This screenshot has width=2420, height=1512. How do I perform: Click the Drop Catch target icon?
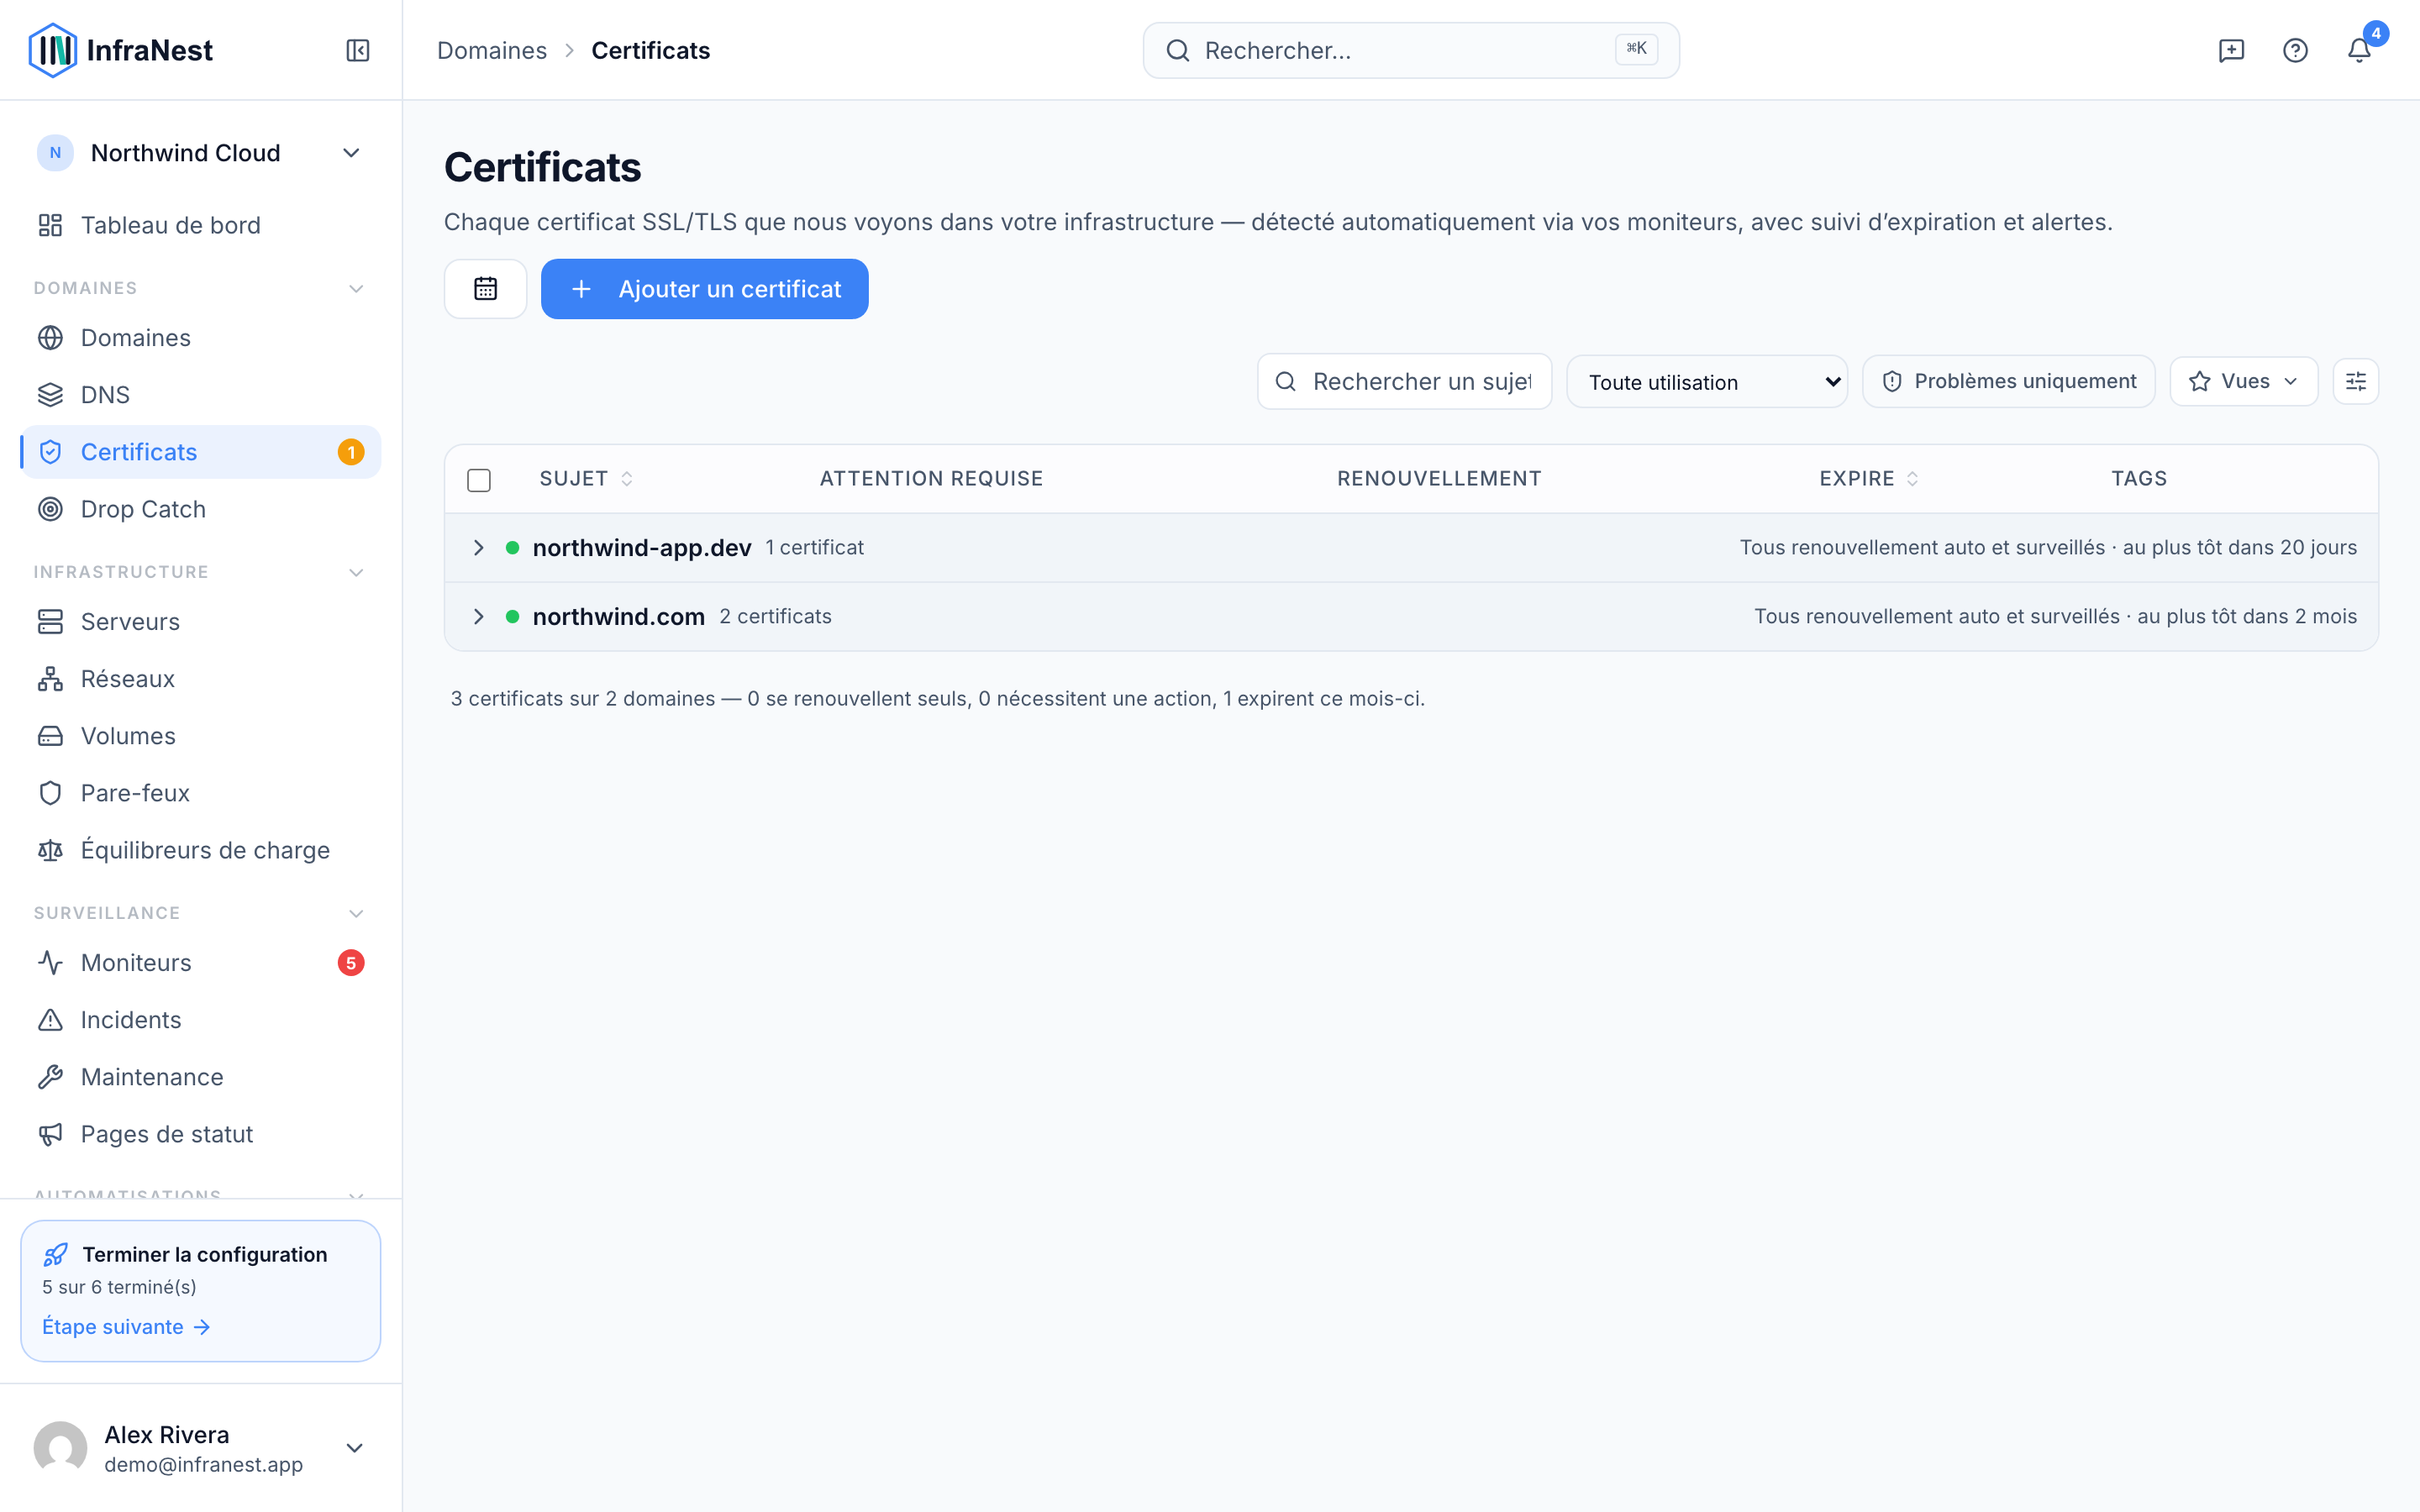pos(50,509)
